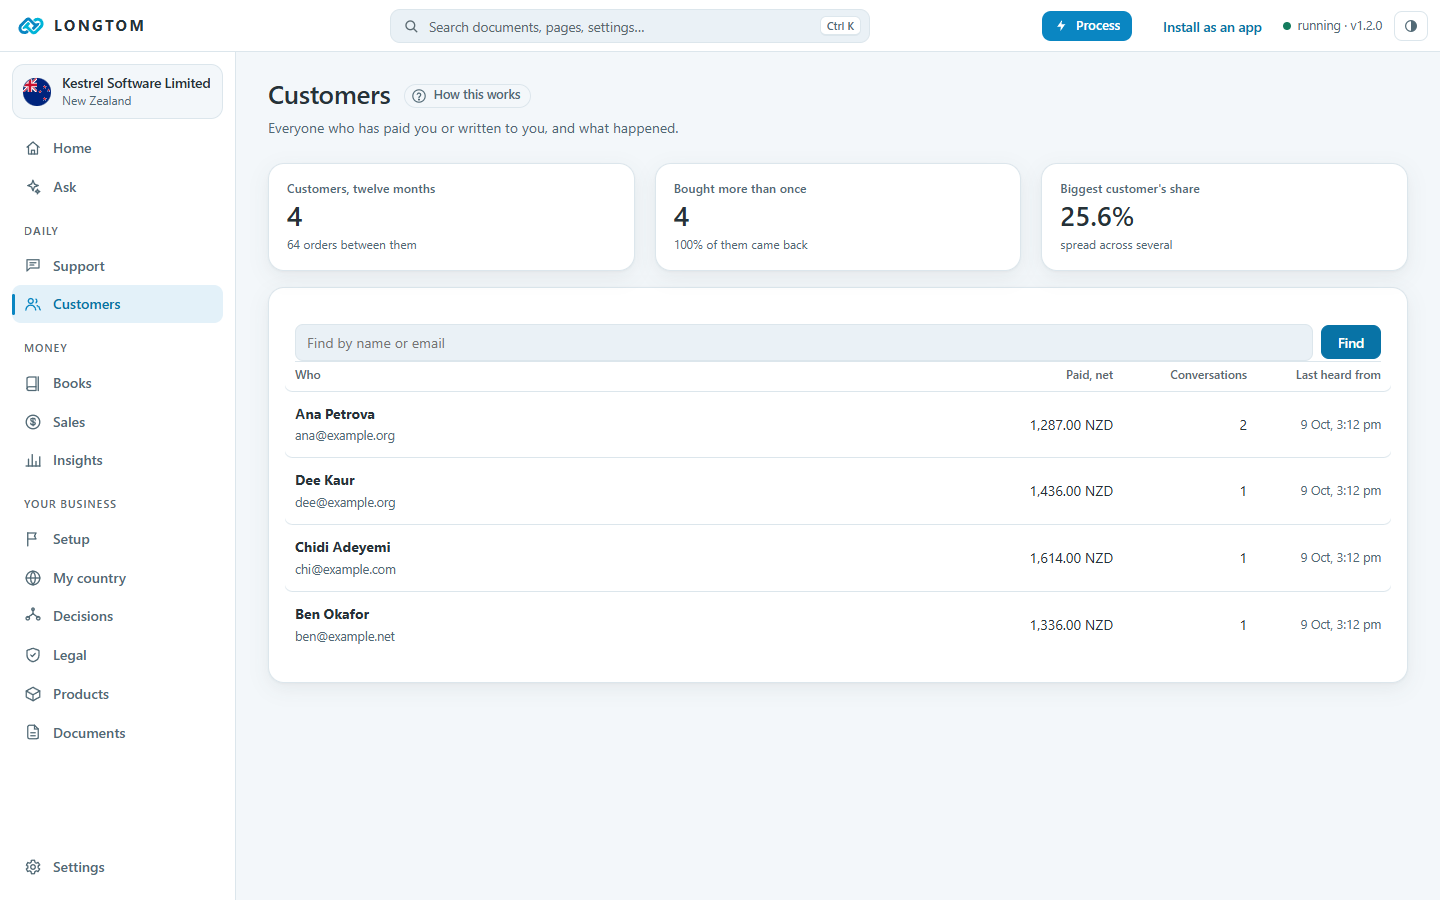1440x900 pixels.
Task: Click the Find button
Action: pyautogui.click(x=1351, y=343)
